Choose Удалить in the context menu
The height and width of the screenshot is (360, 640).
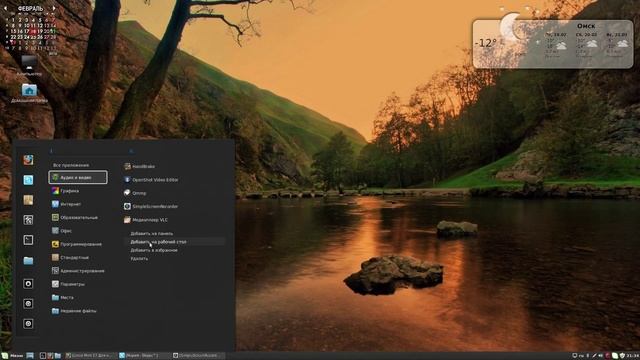(139, 259)
